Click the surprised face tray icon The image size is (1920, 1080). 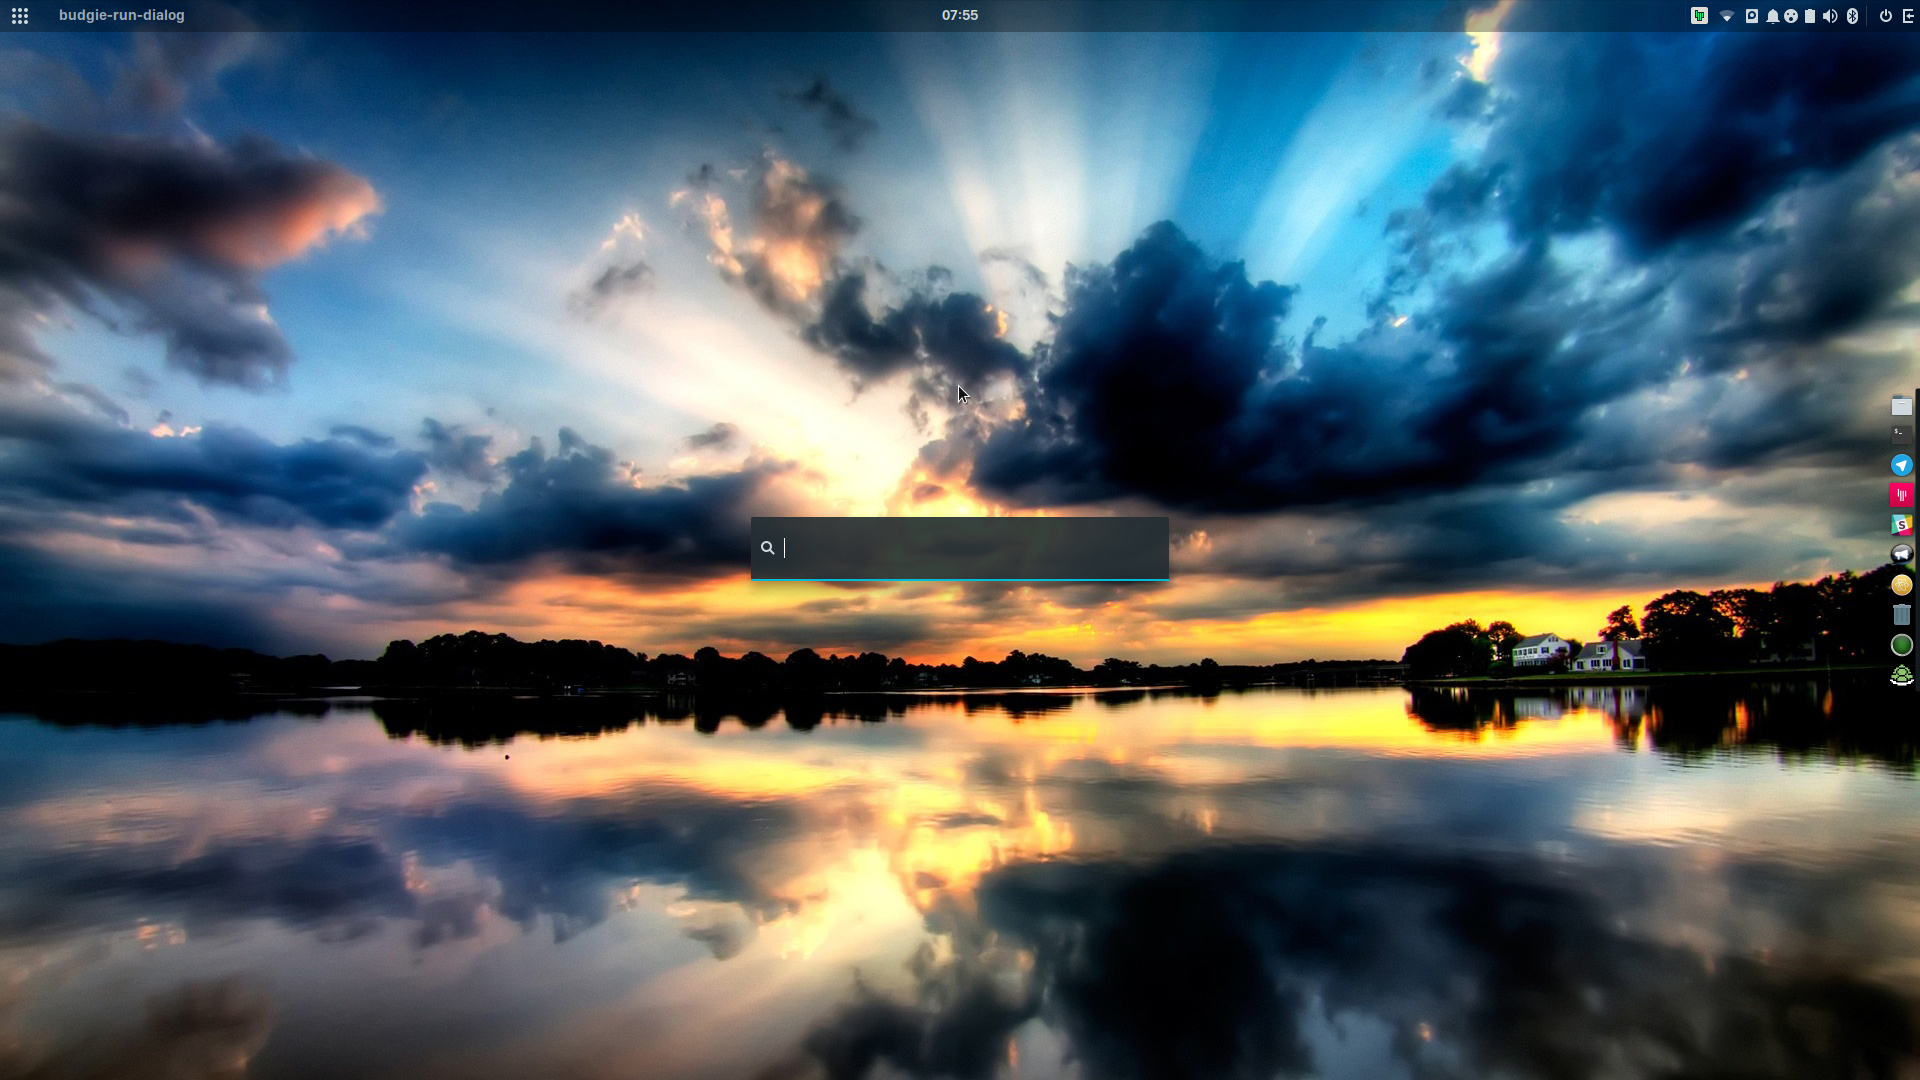(x=1791, y=16)
